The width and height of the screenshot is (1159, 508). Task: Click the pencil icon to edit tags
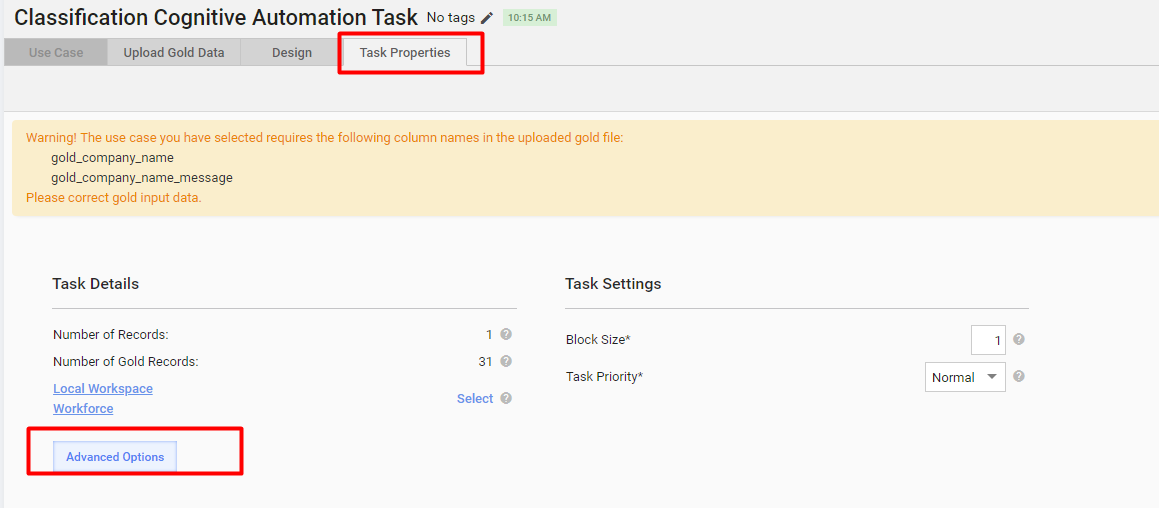486,18
